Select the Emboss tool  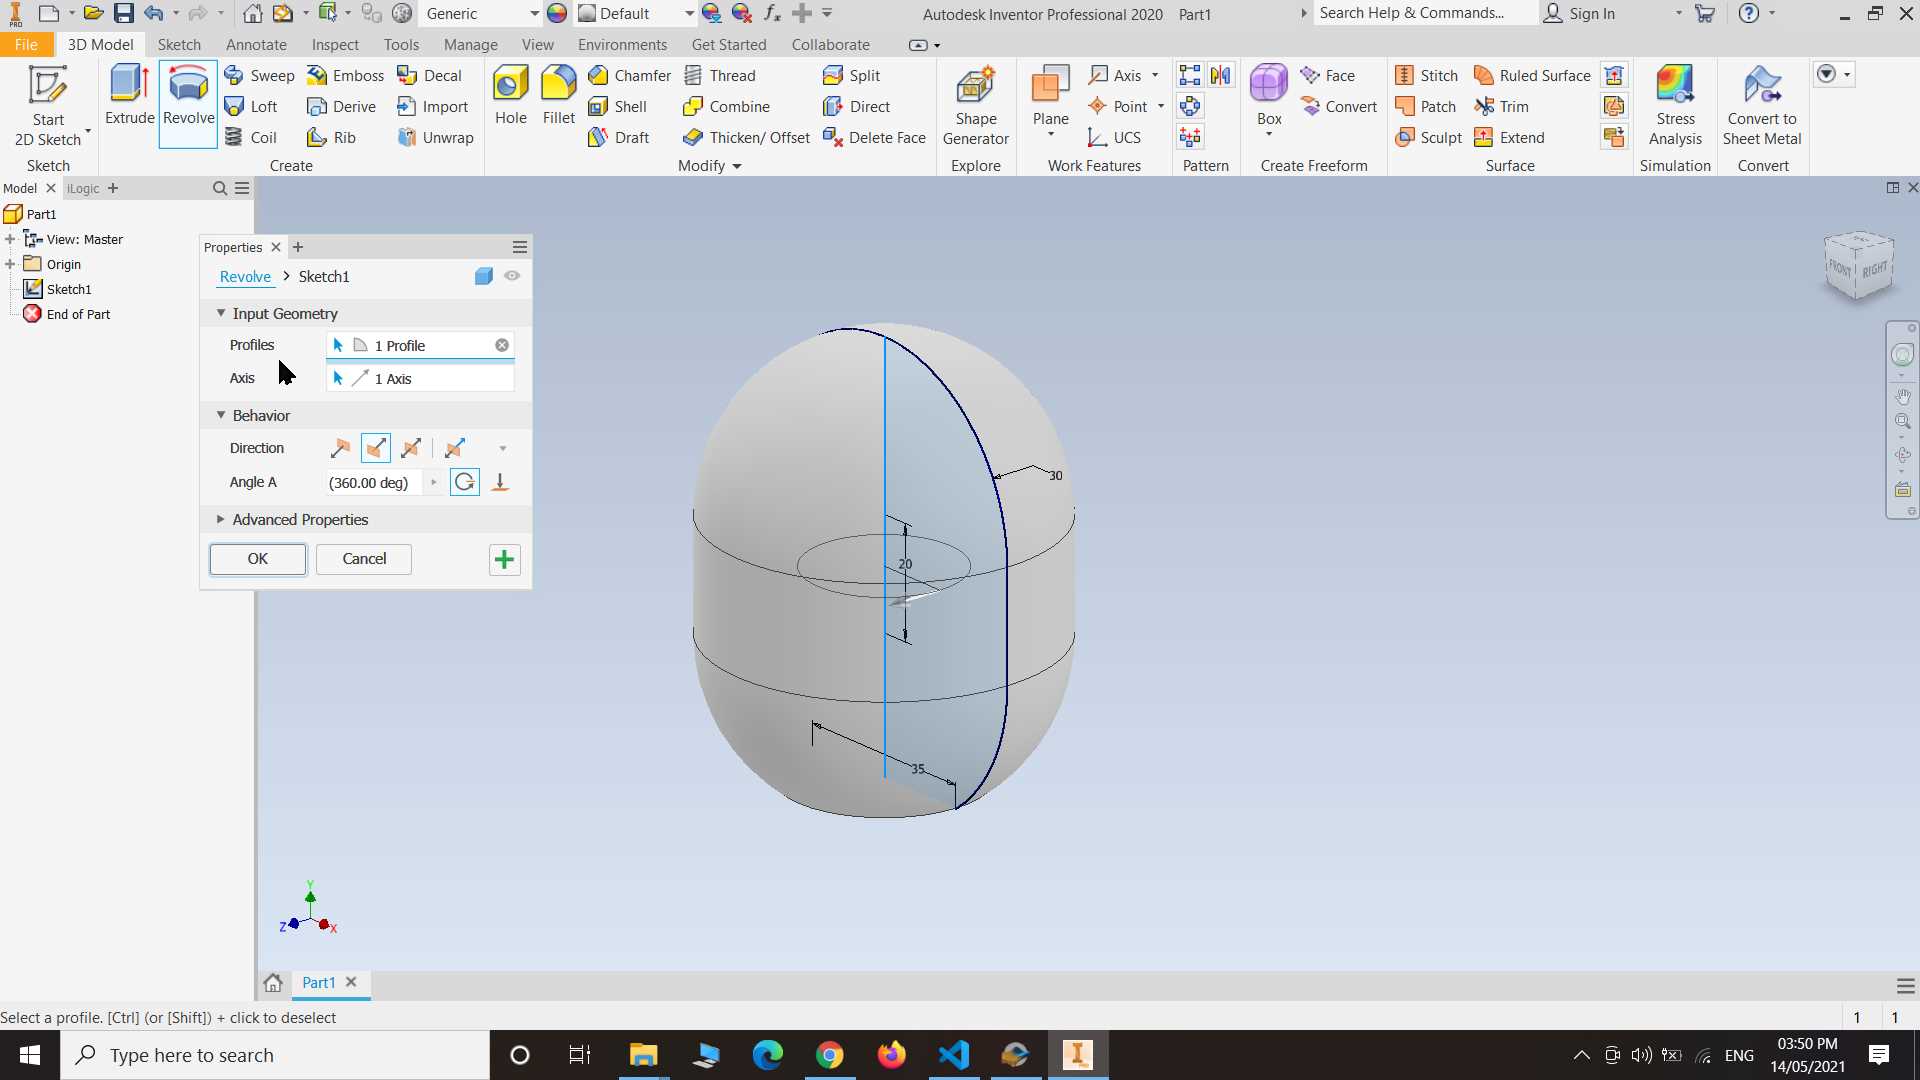[345, 76]
